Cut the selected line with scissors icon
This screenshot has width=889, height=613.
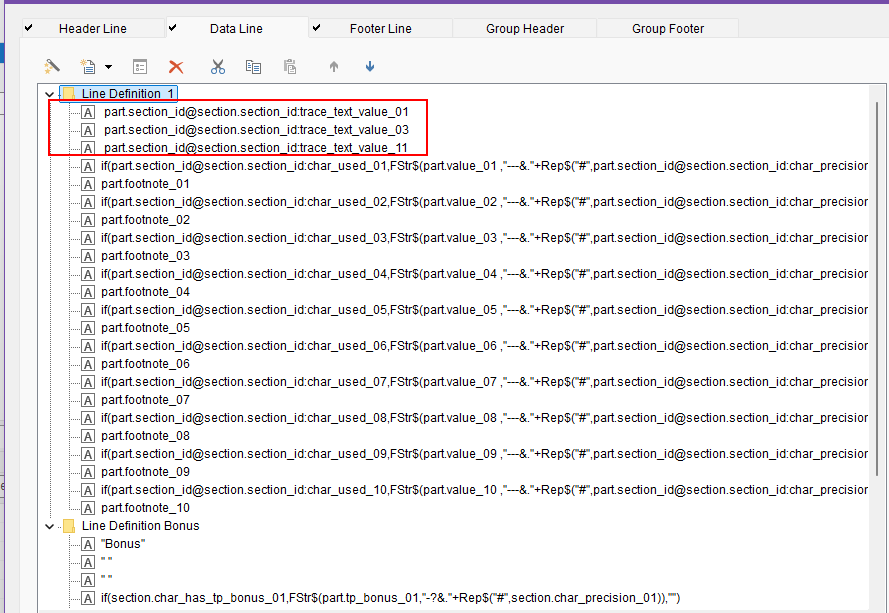pos(218,66)
